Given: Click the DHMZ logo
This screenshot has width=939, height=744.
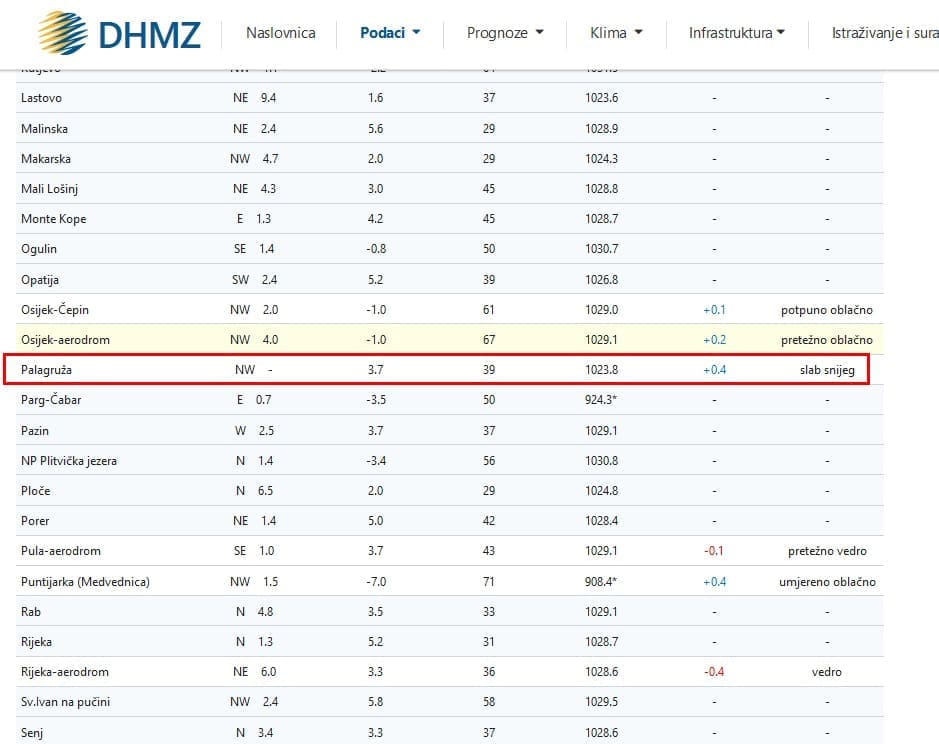Looking at the screenshot, I should 119,33.
